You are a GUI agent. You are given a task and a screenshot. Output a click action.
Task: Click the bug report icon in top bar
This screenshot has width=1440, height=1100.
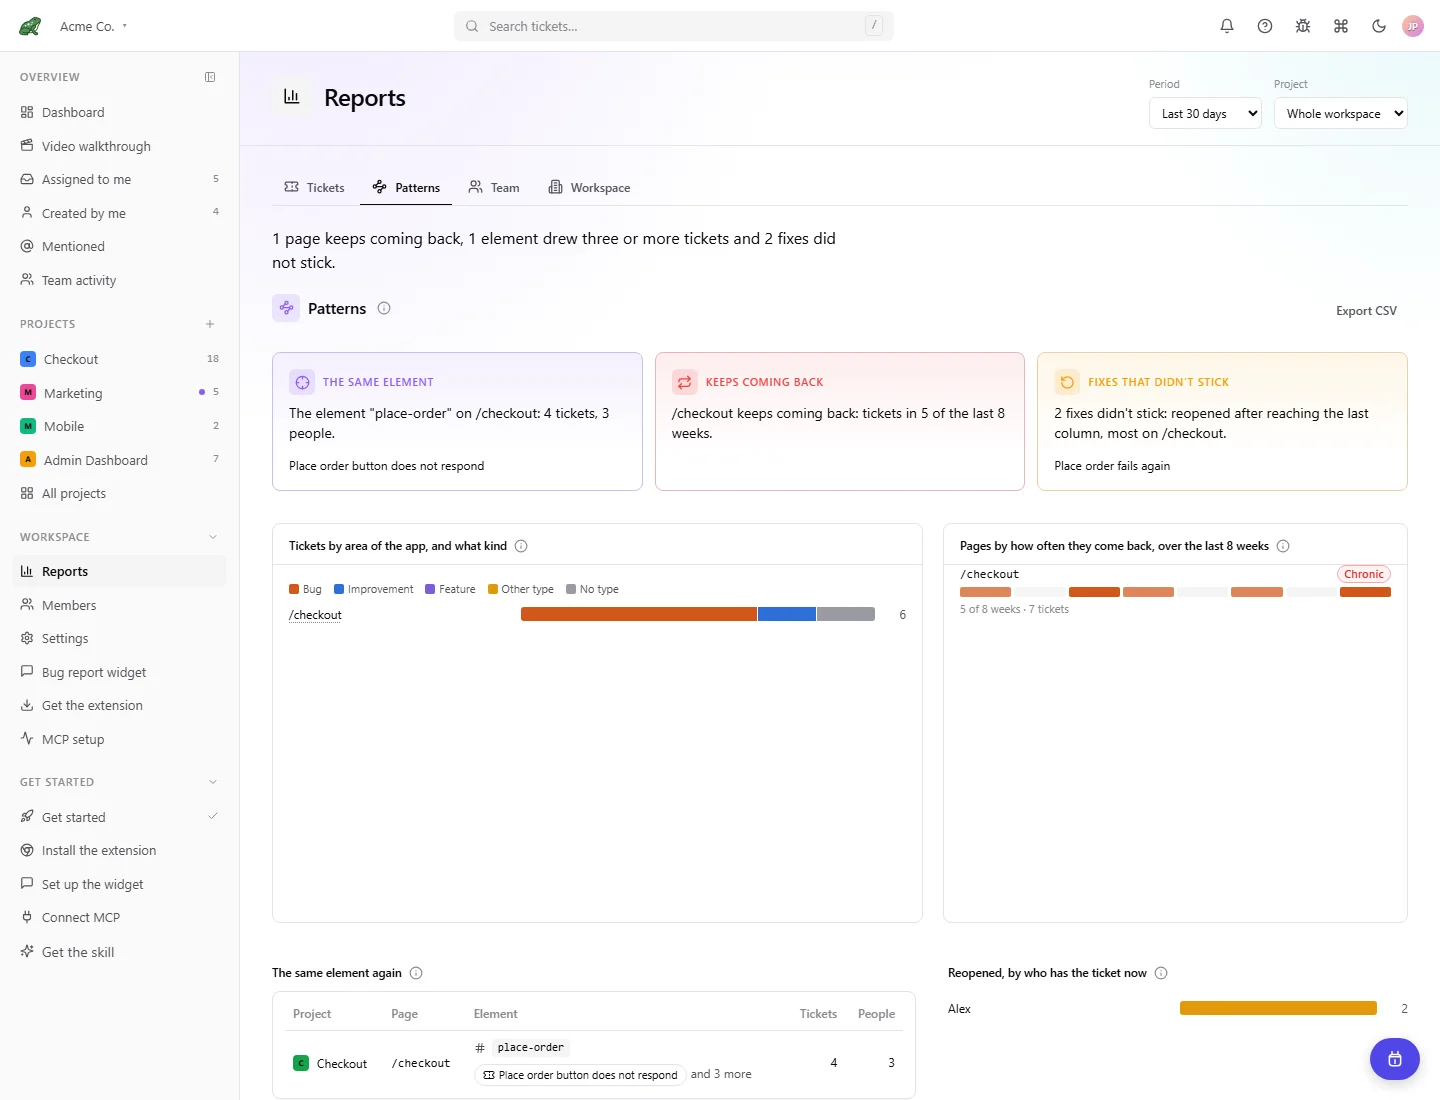pos(1303,26)
